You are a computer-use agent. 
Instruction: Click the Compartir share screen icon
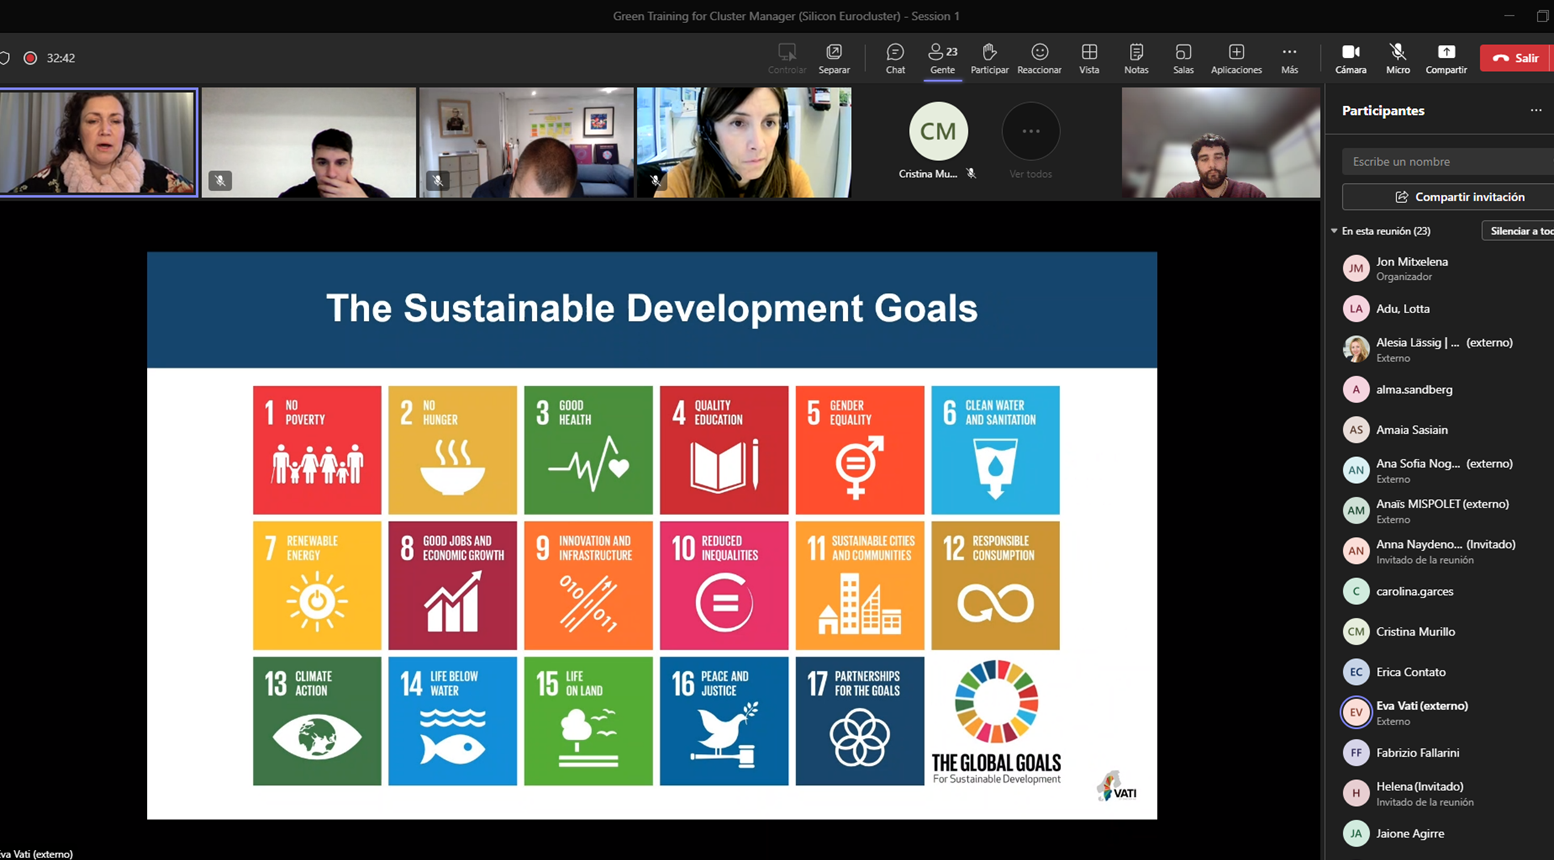[x=1446, y=58]
